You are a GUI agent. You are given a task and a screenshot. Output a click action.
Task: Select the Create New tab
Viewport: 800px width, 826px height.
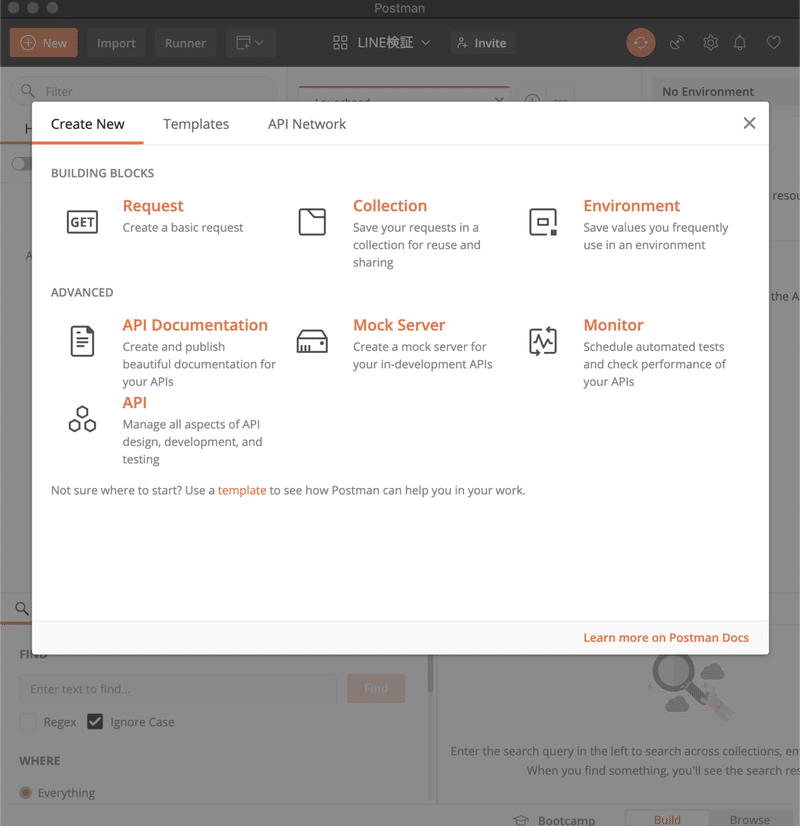pyautogui.click(x=87, y=124)
